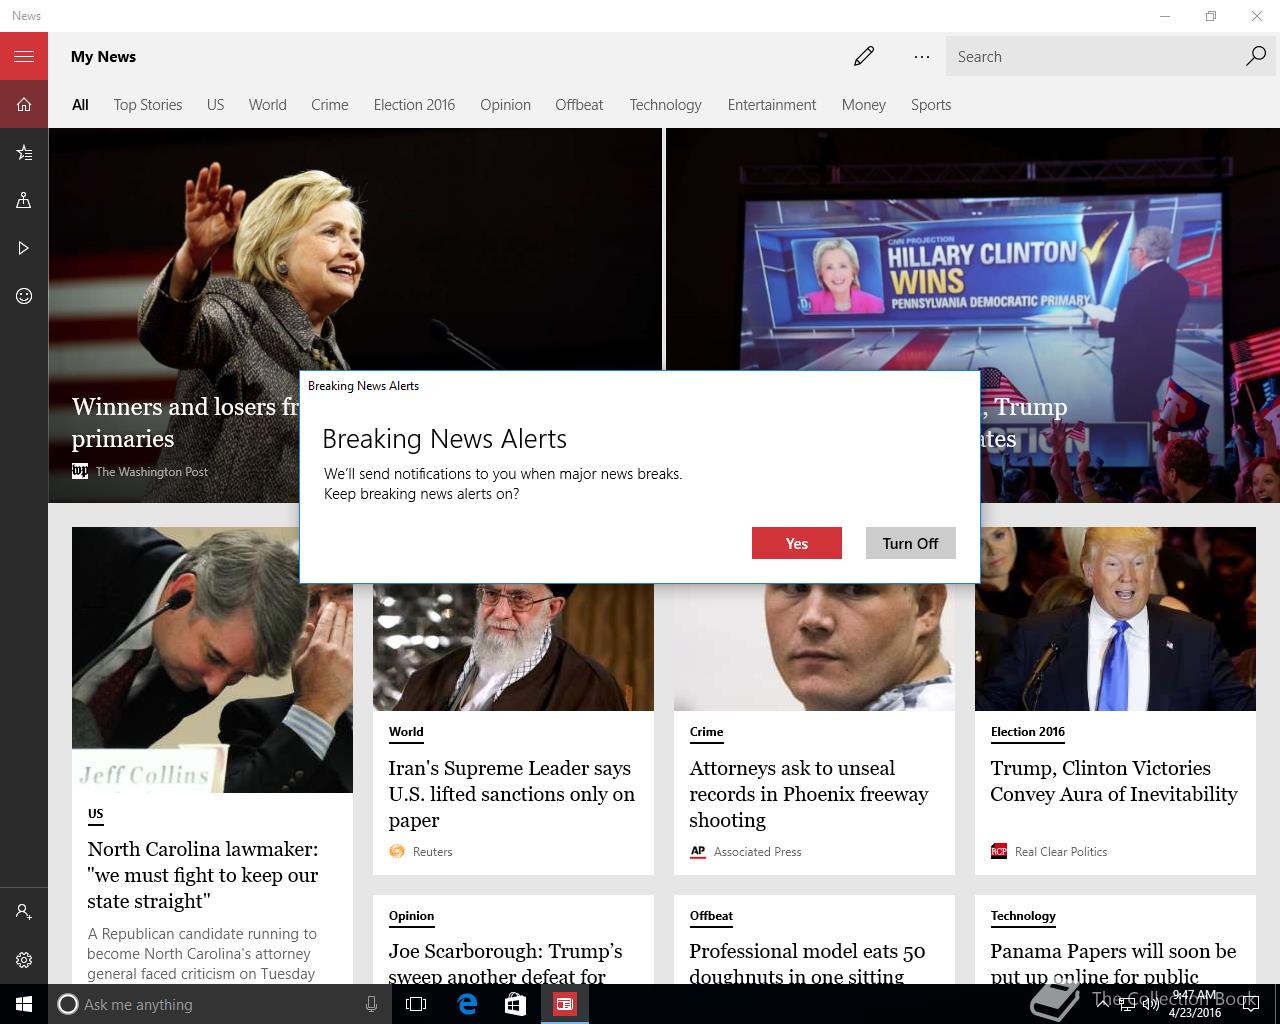Click the Associated Press source label
The width and height of the screenshot is (1280, 1024).
(757, 852)
